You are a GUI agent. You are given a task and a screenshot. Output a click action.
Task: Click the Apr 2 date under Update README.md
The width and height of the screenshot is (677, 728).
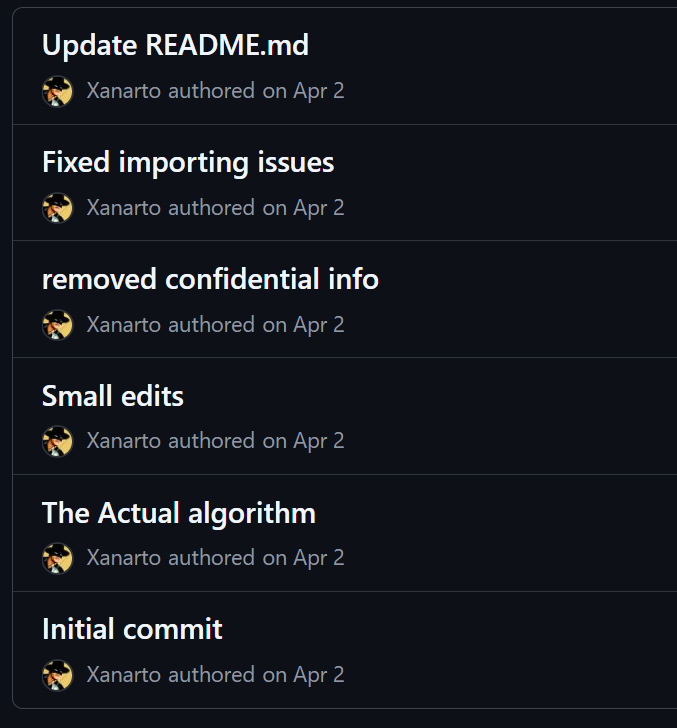(318, 91)
